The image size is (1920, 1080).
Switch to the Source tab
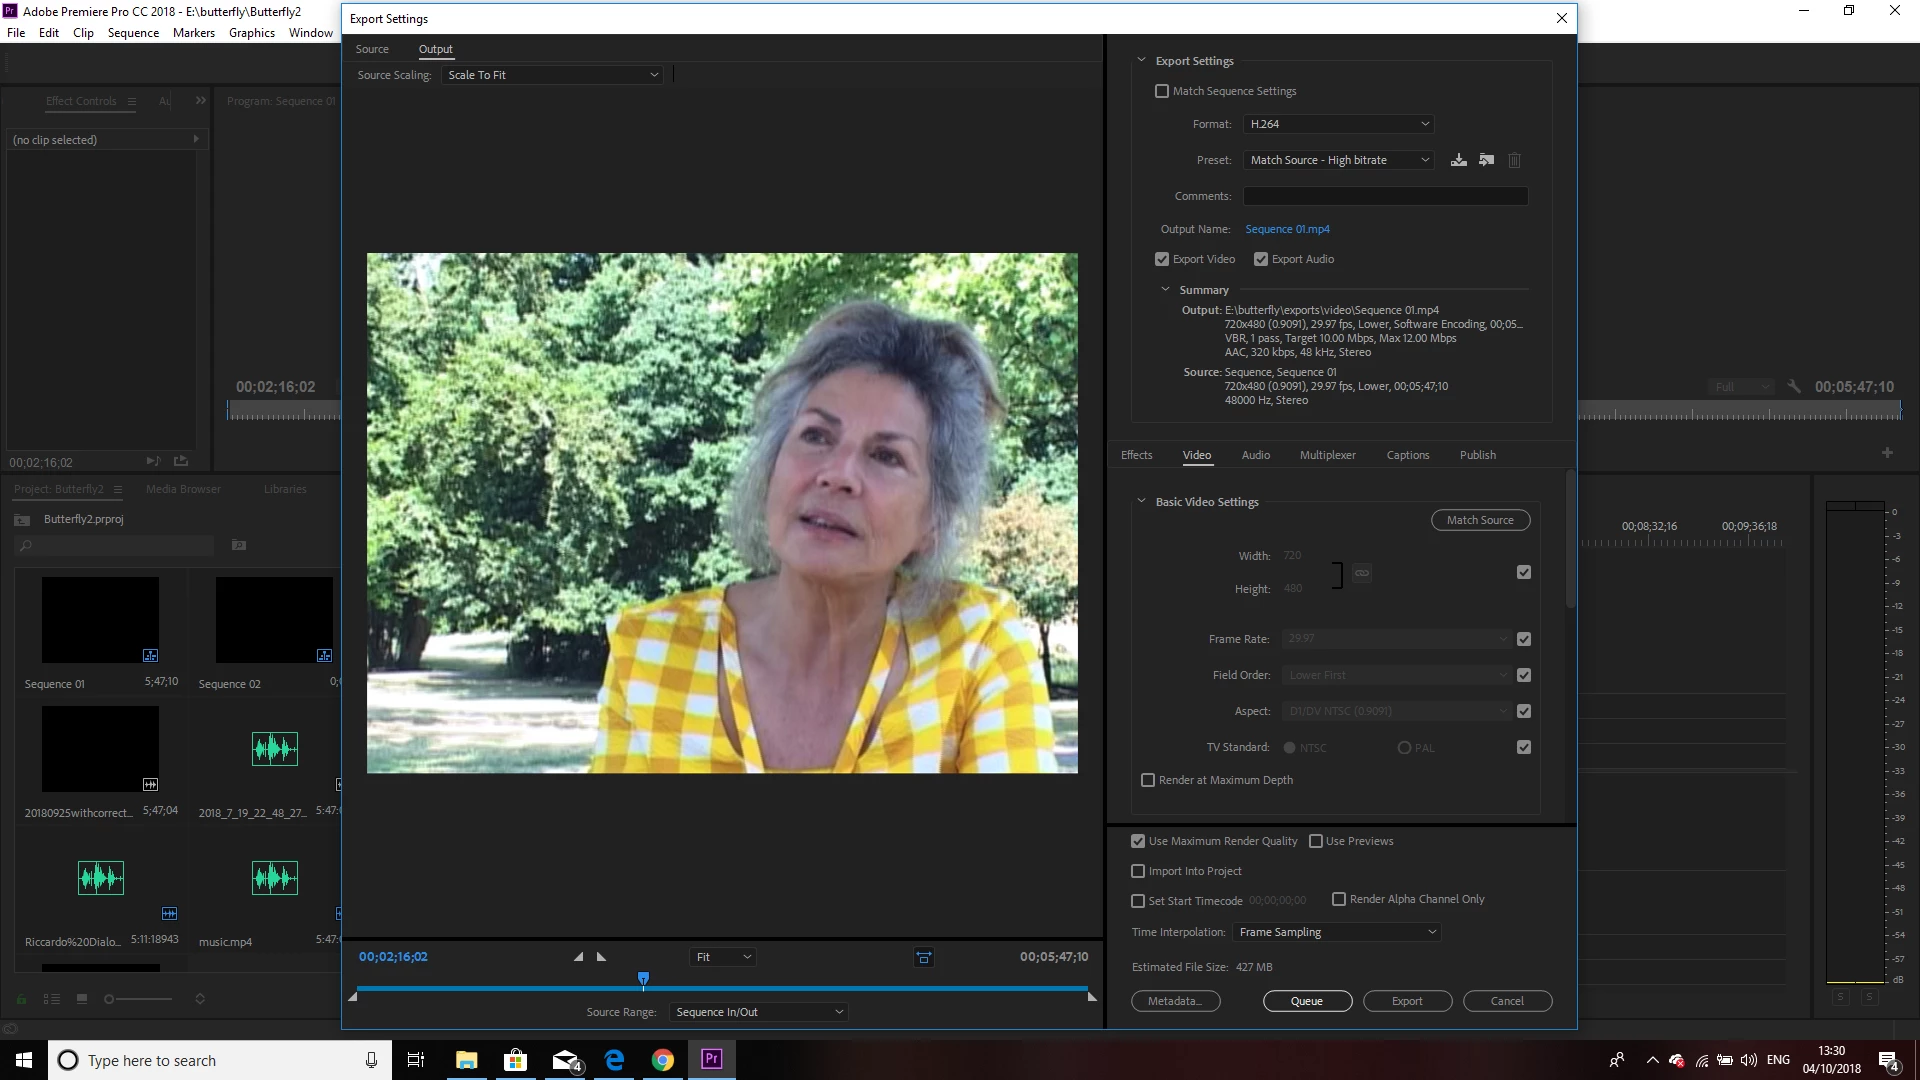pyautogui.click(x=372, y=49)
